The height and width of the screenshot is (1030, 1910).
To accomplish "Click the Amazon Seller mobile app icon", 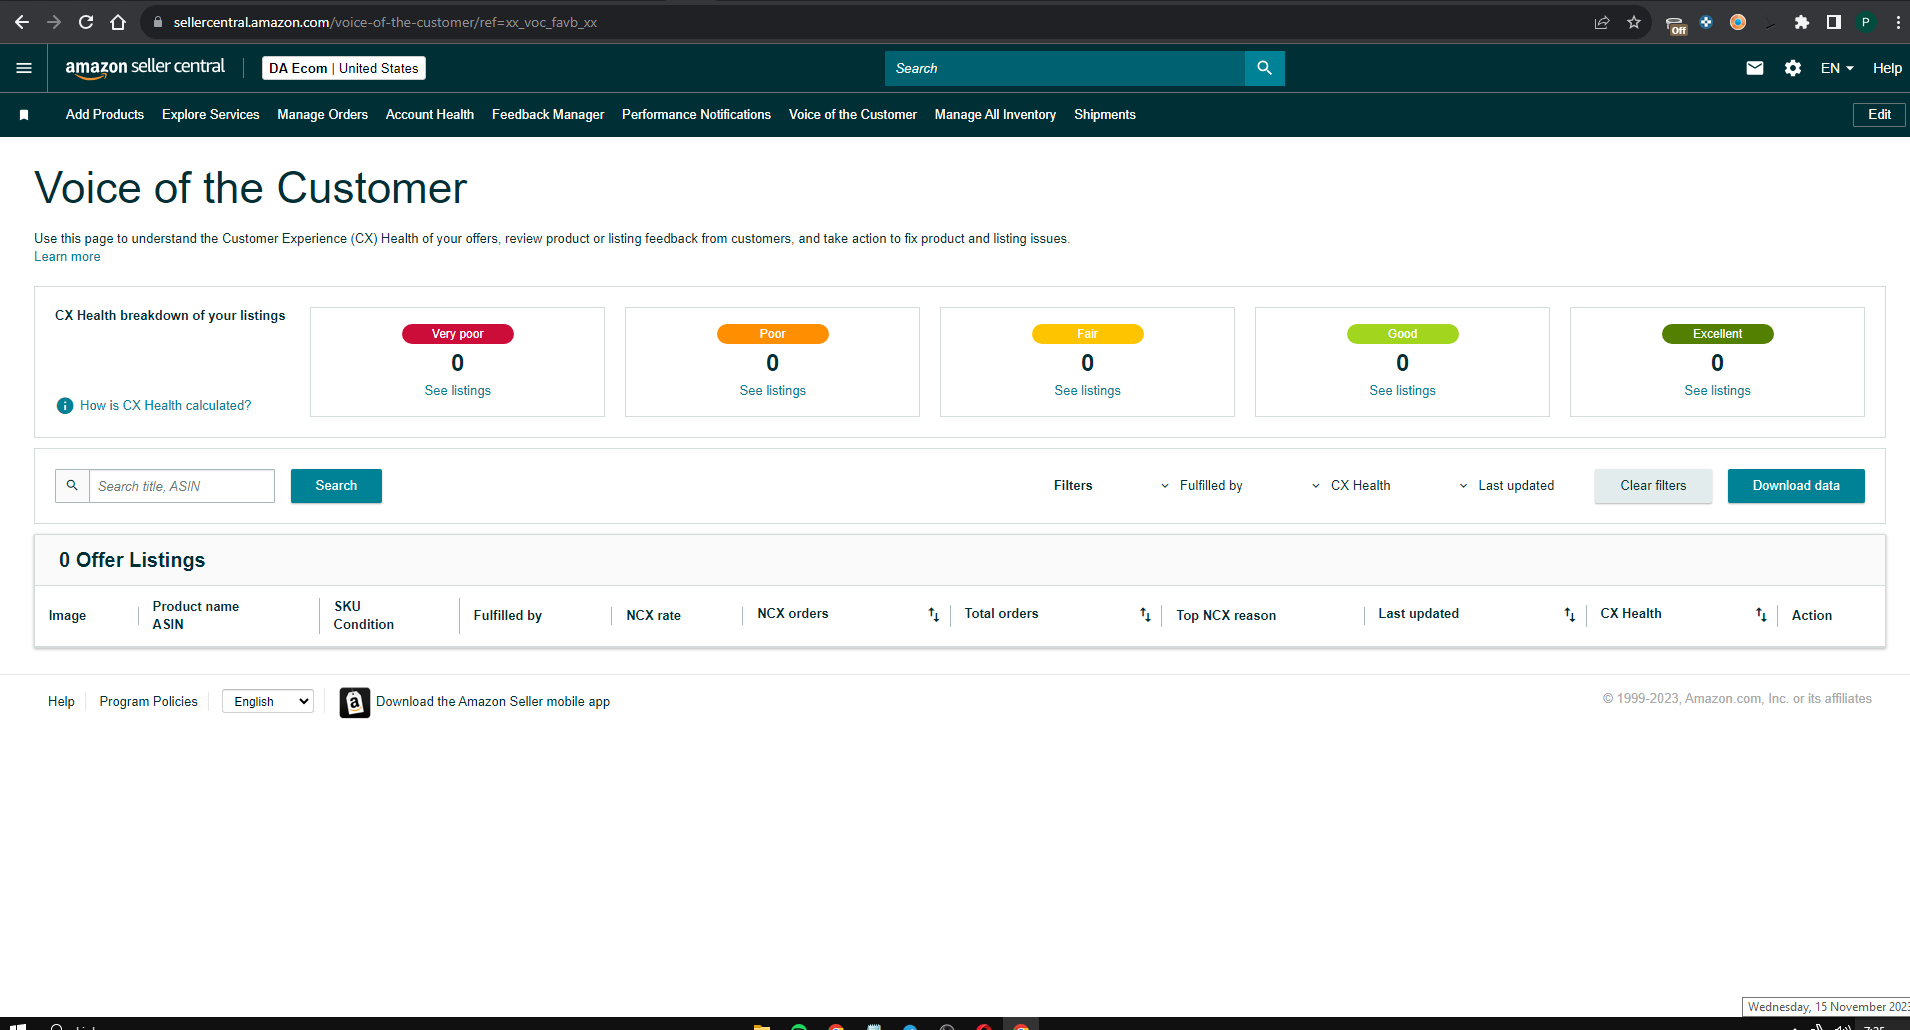I will (x=355, y=702).
